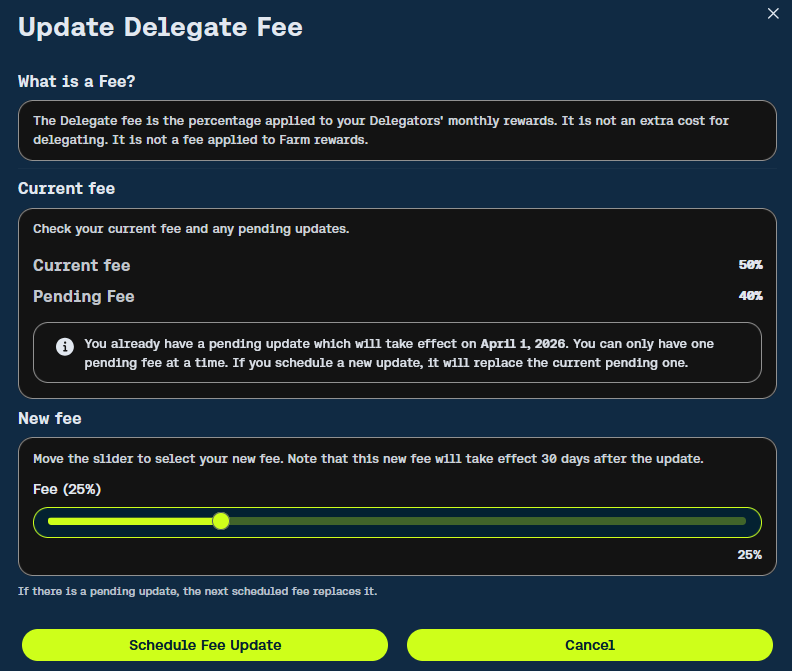Screen dimensions: 792x671
Task: Click the pending update notice text
Action: pos(400,353)
